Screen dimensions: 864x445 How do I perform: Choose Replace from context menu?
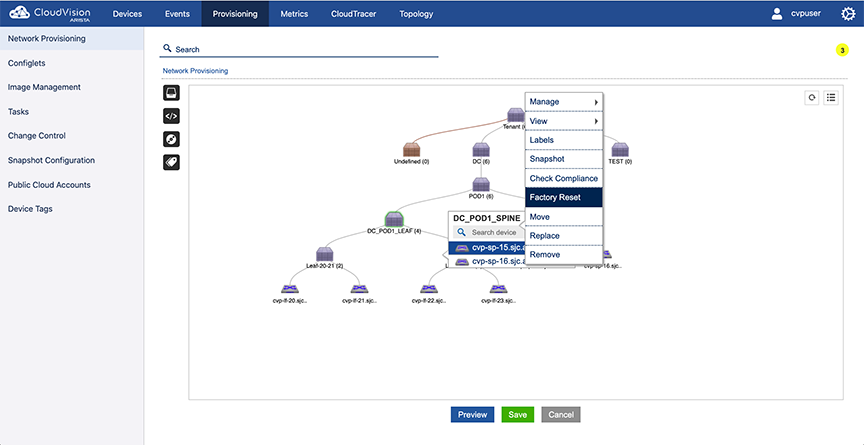pyautogui.click(x=564, y=236)
